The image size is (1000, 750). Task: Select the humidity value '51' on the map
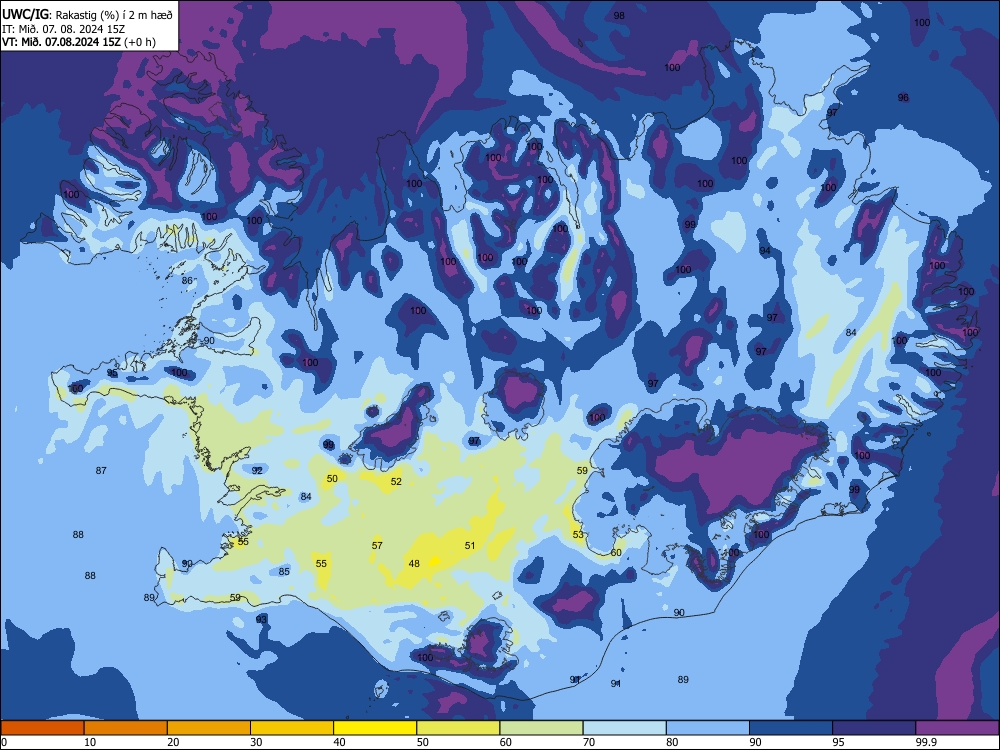[x=470, y=545]
